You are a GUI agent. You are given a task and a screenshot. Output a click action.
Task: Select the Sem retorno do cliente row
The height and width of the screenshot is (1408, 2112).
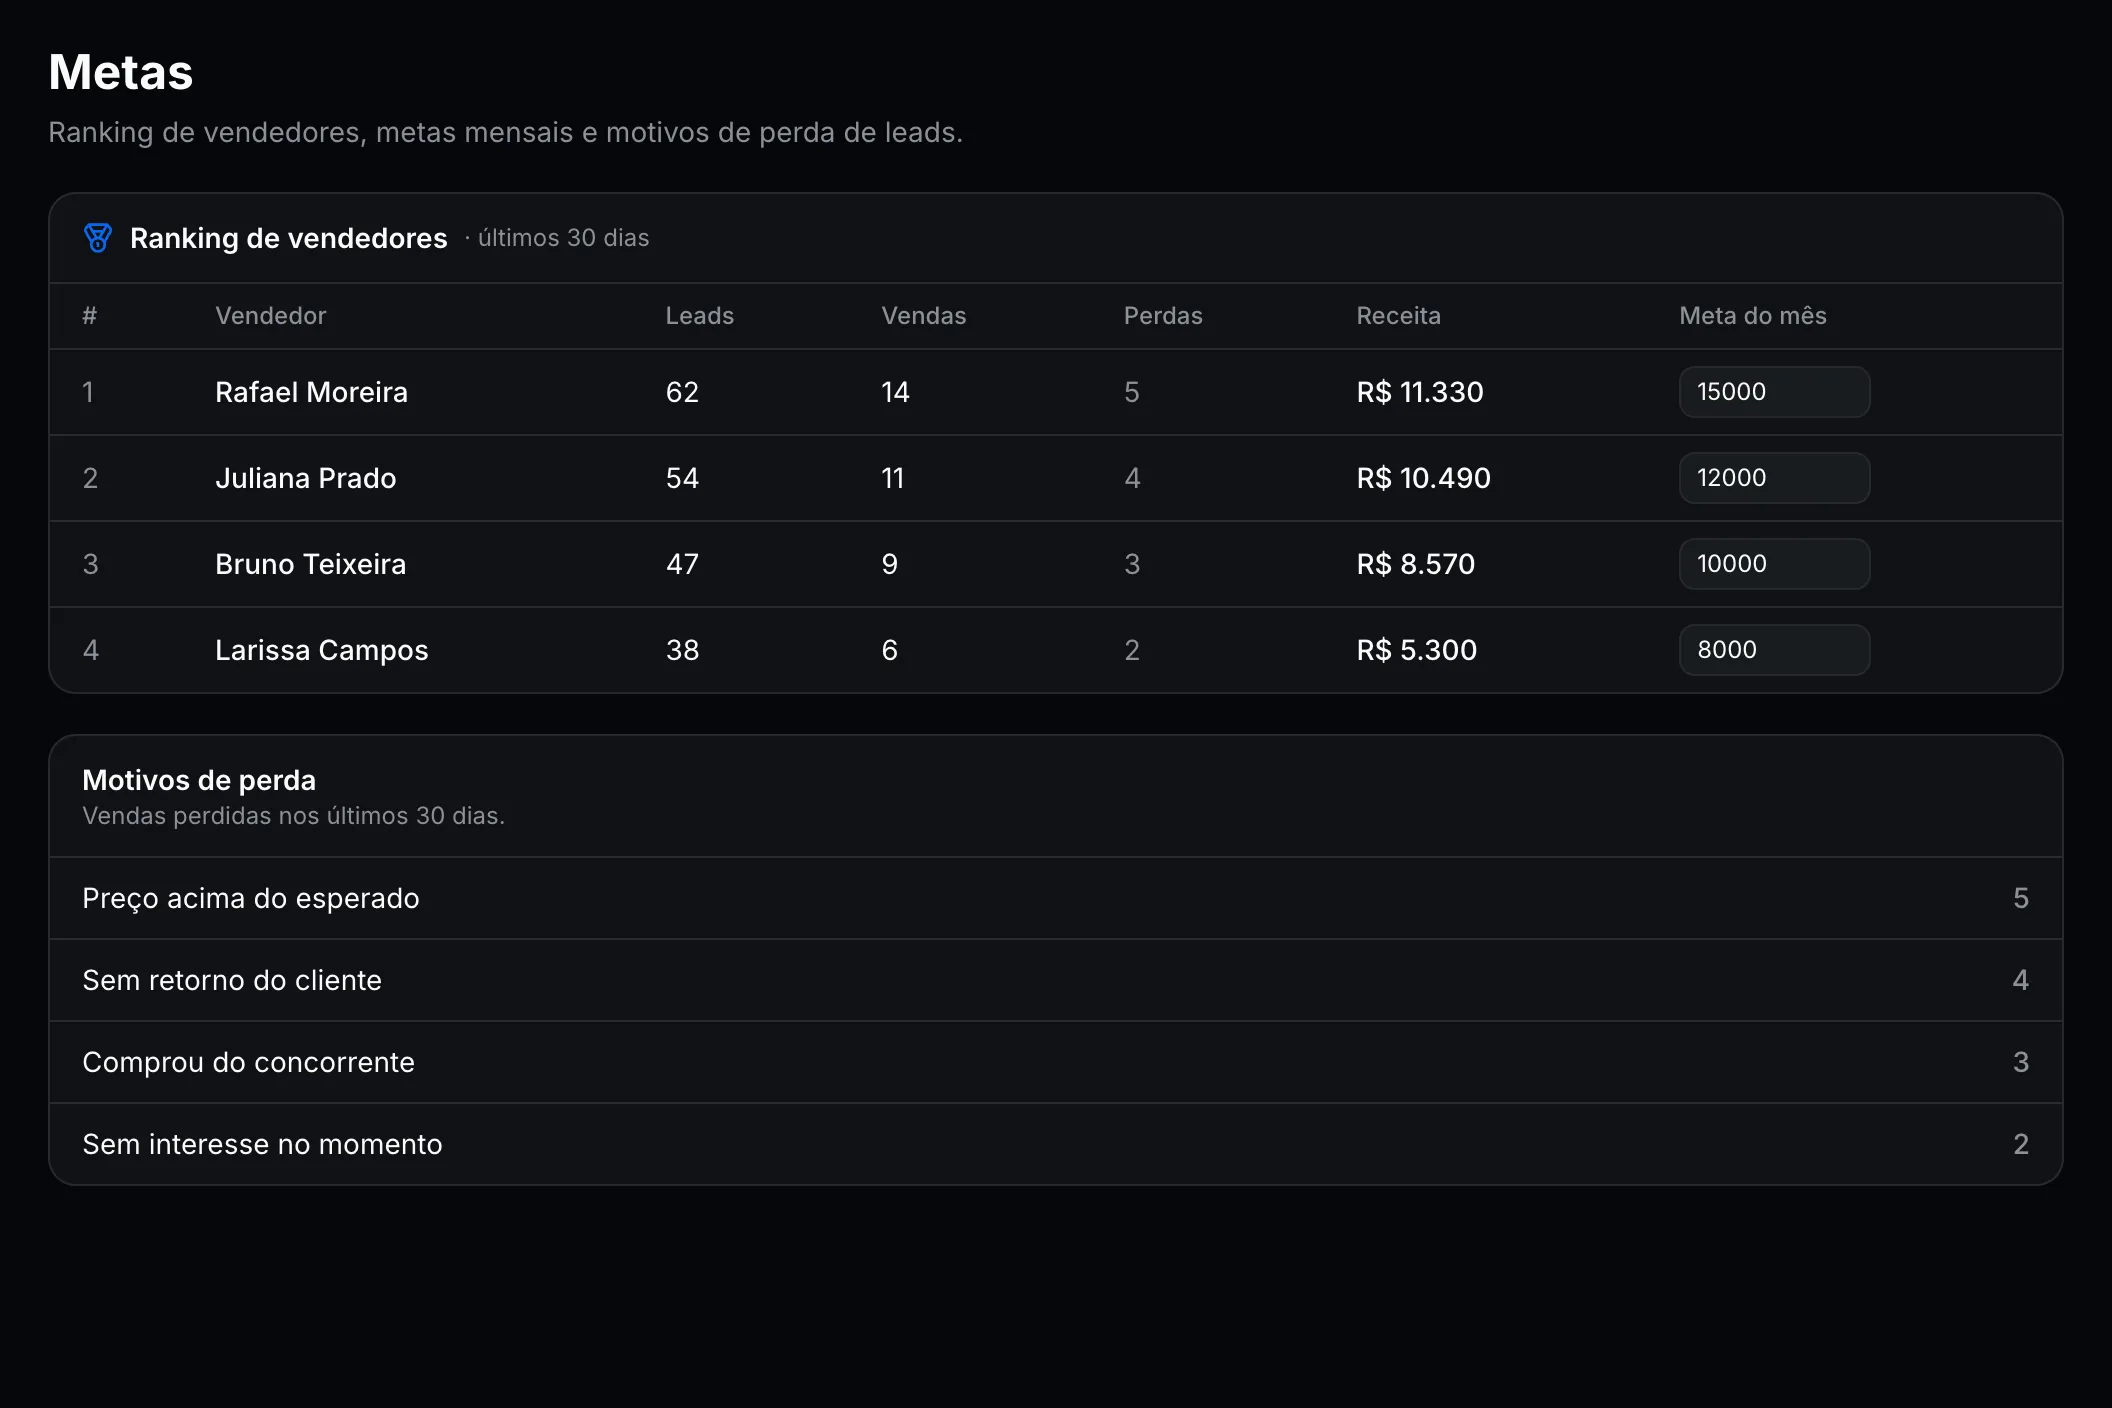click(1056, 980)
